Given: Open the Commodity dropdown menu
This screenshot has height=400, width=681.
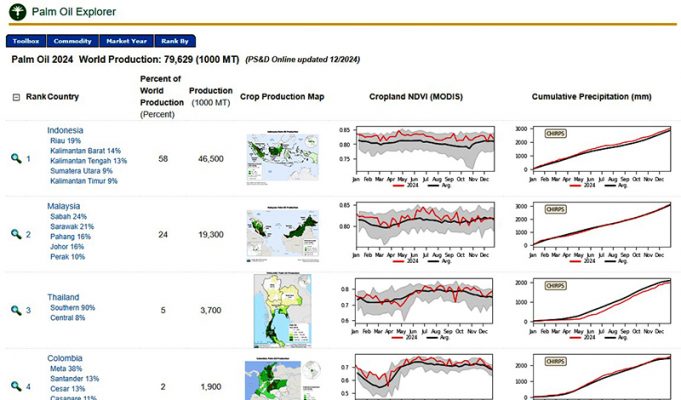Looking at the screenshot, I should 73,41.
